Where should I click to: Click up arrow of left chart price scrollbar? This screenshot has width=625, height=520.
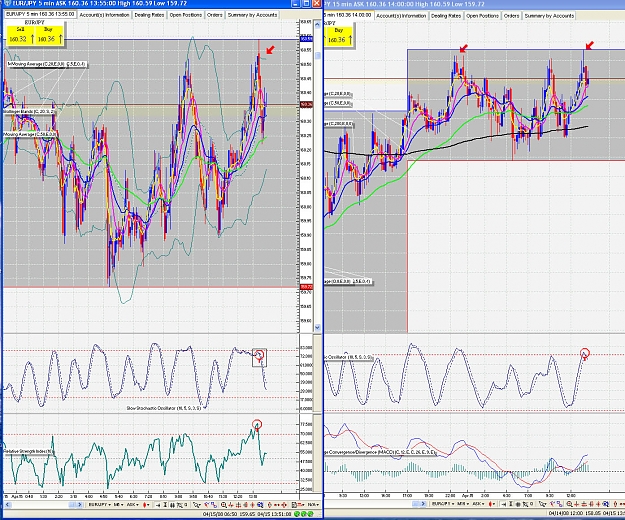click(318, 25)
